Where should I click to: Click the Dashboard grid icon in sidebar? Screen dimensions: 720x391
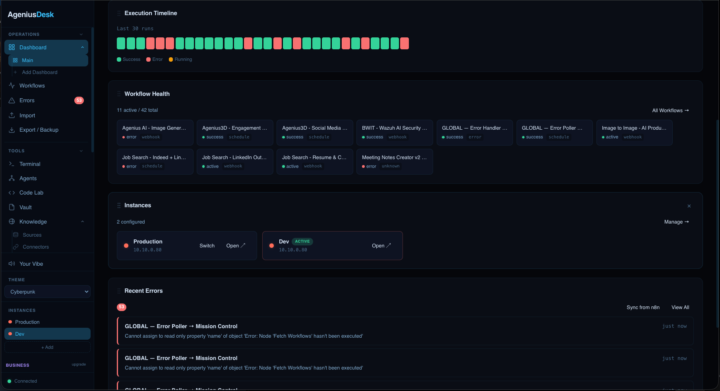12,47
